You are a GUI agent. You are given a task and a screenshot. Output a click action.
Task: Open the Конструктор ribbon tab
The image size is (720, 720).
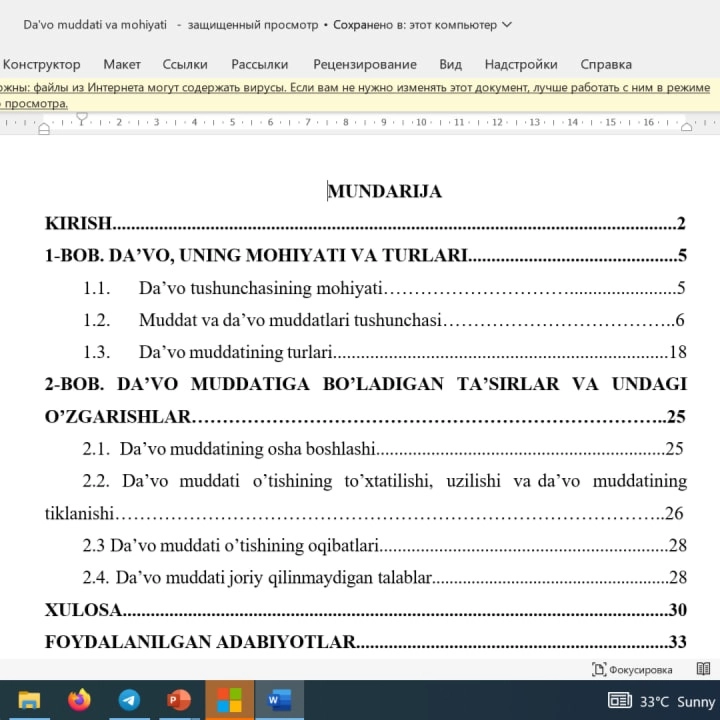[41, 64]
